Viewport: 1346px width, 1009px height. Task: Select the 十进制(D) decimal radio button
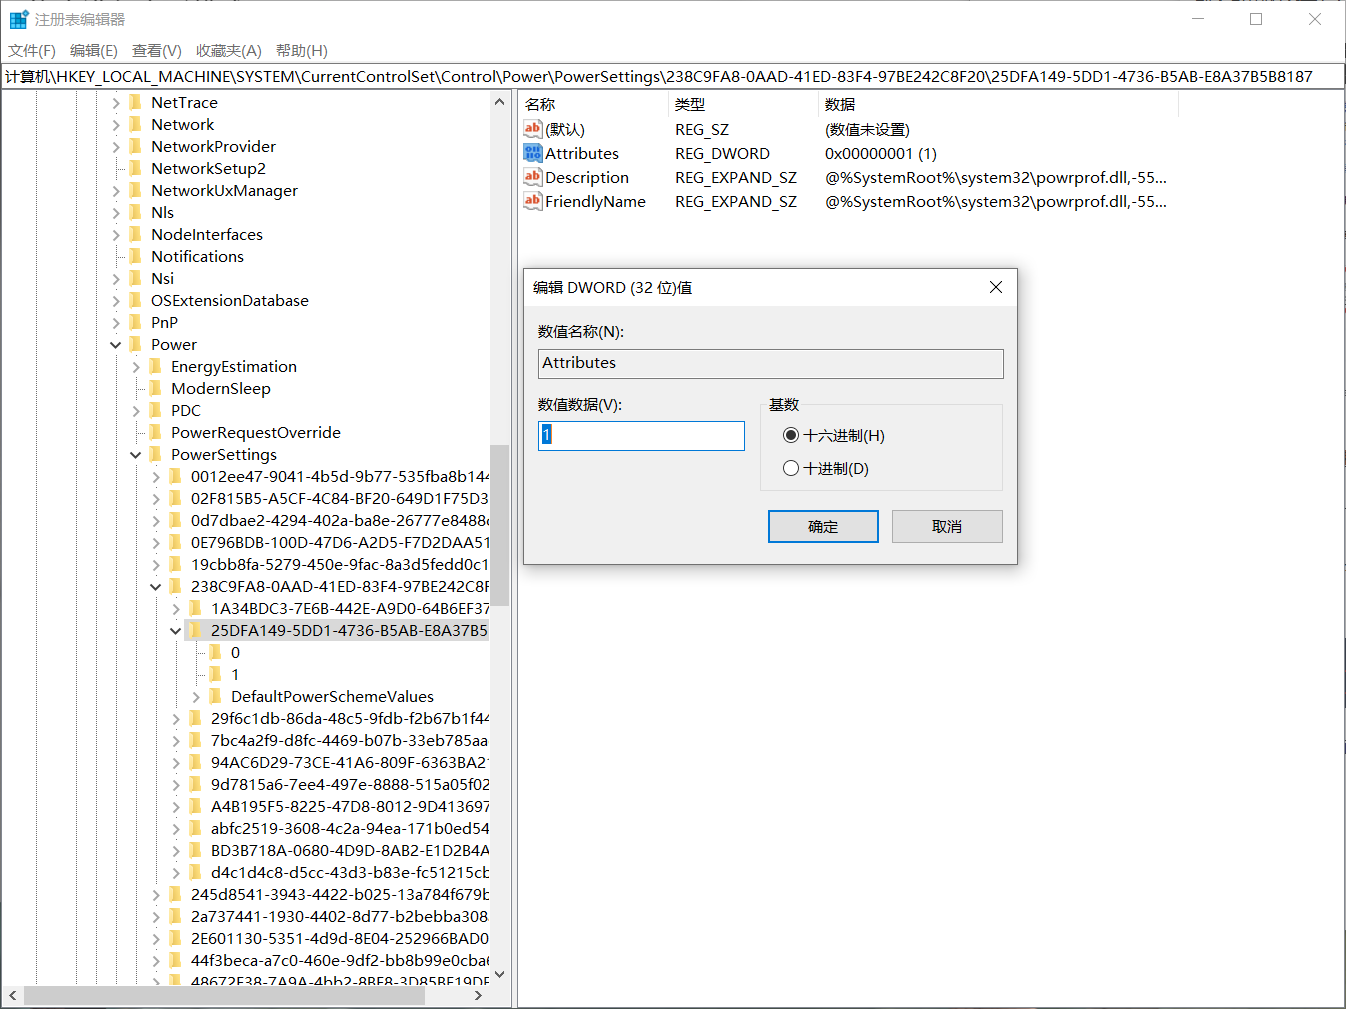point(791,468)
